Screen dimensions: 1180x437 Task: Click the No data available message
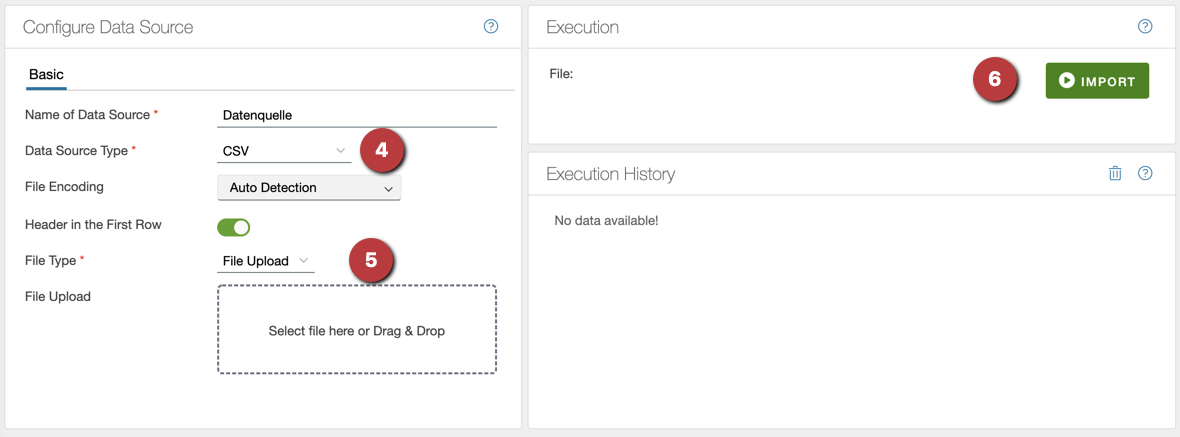click(x=606, y=220)
